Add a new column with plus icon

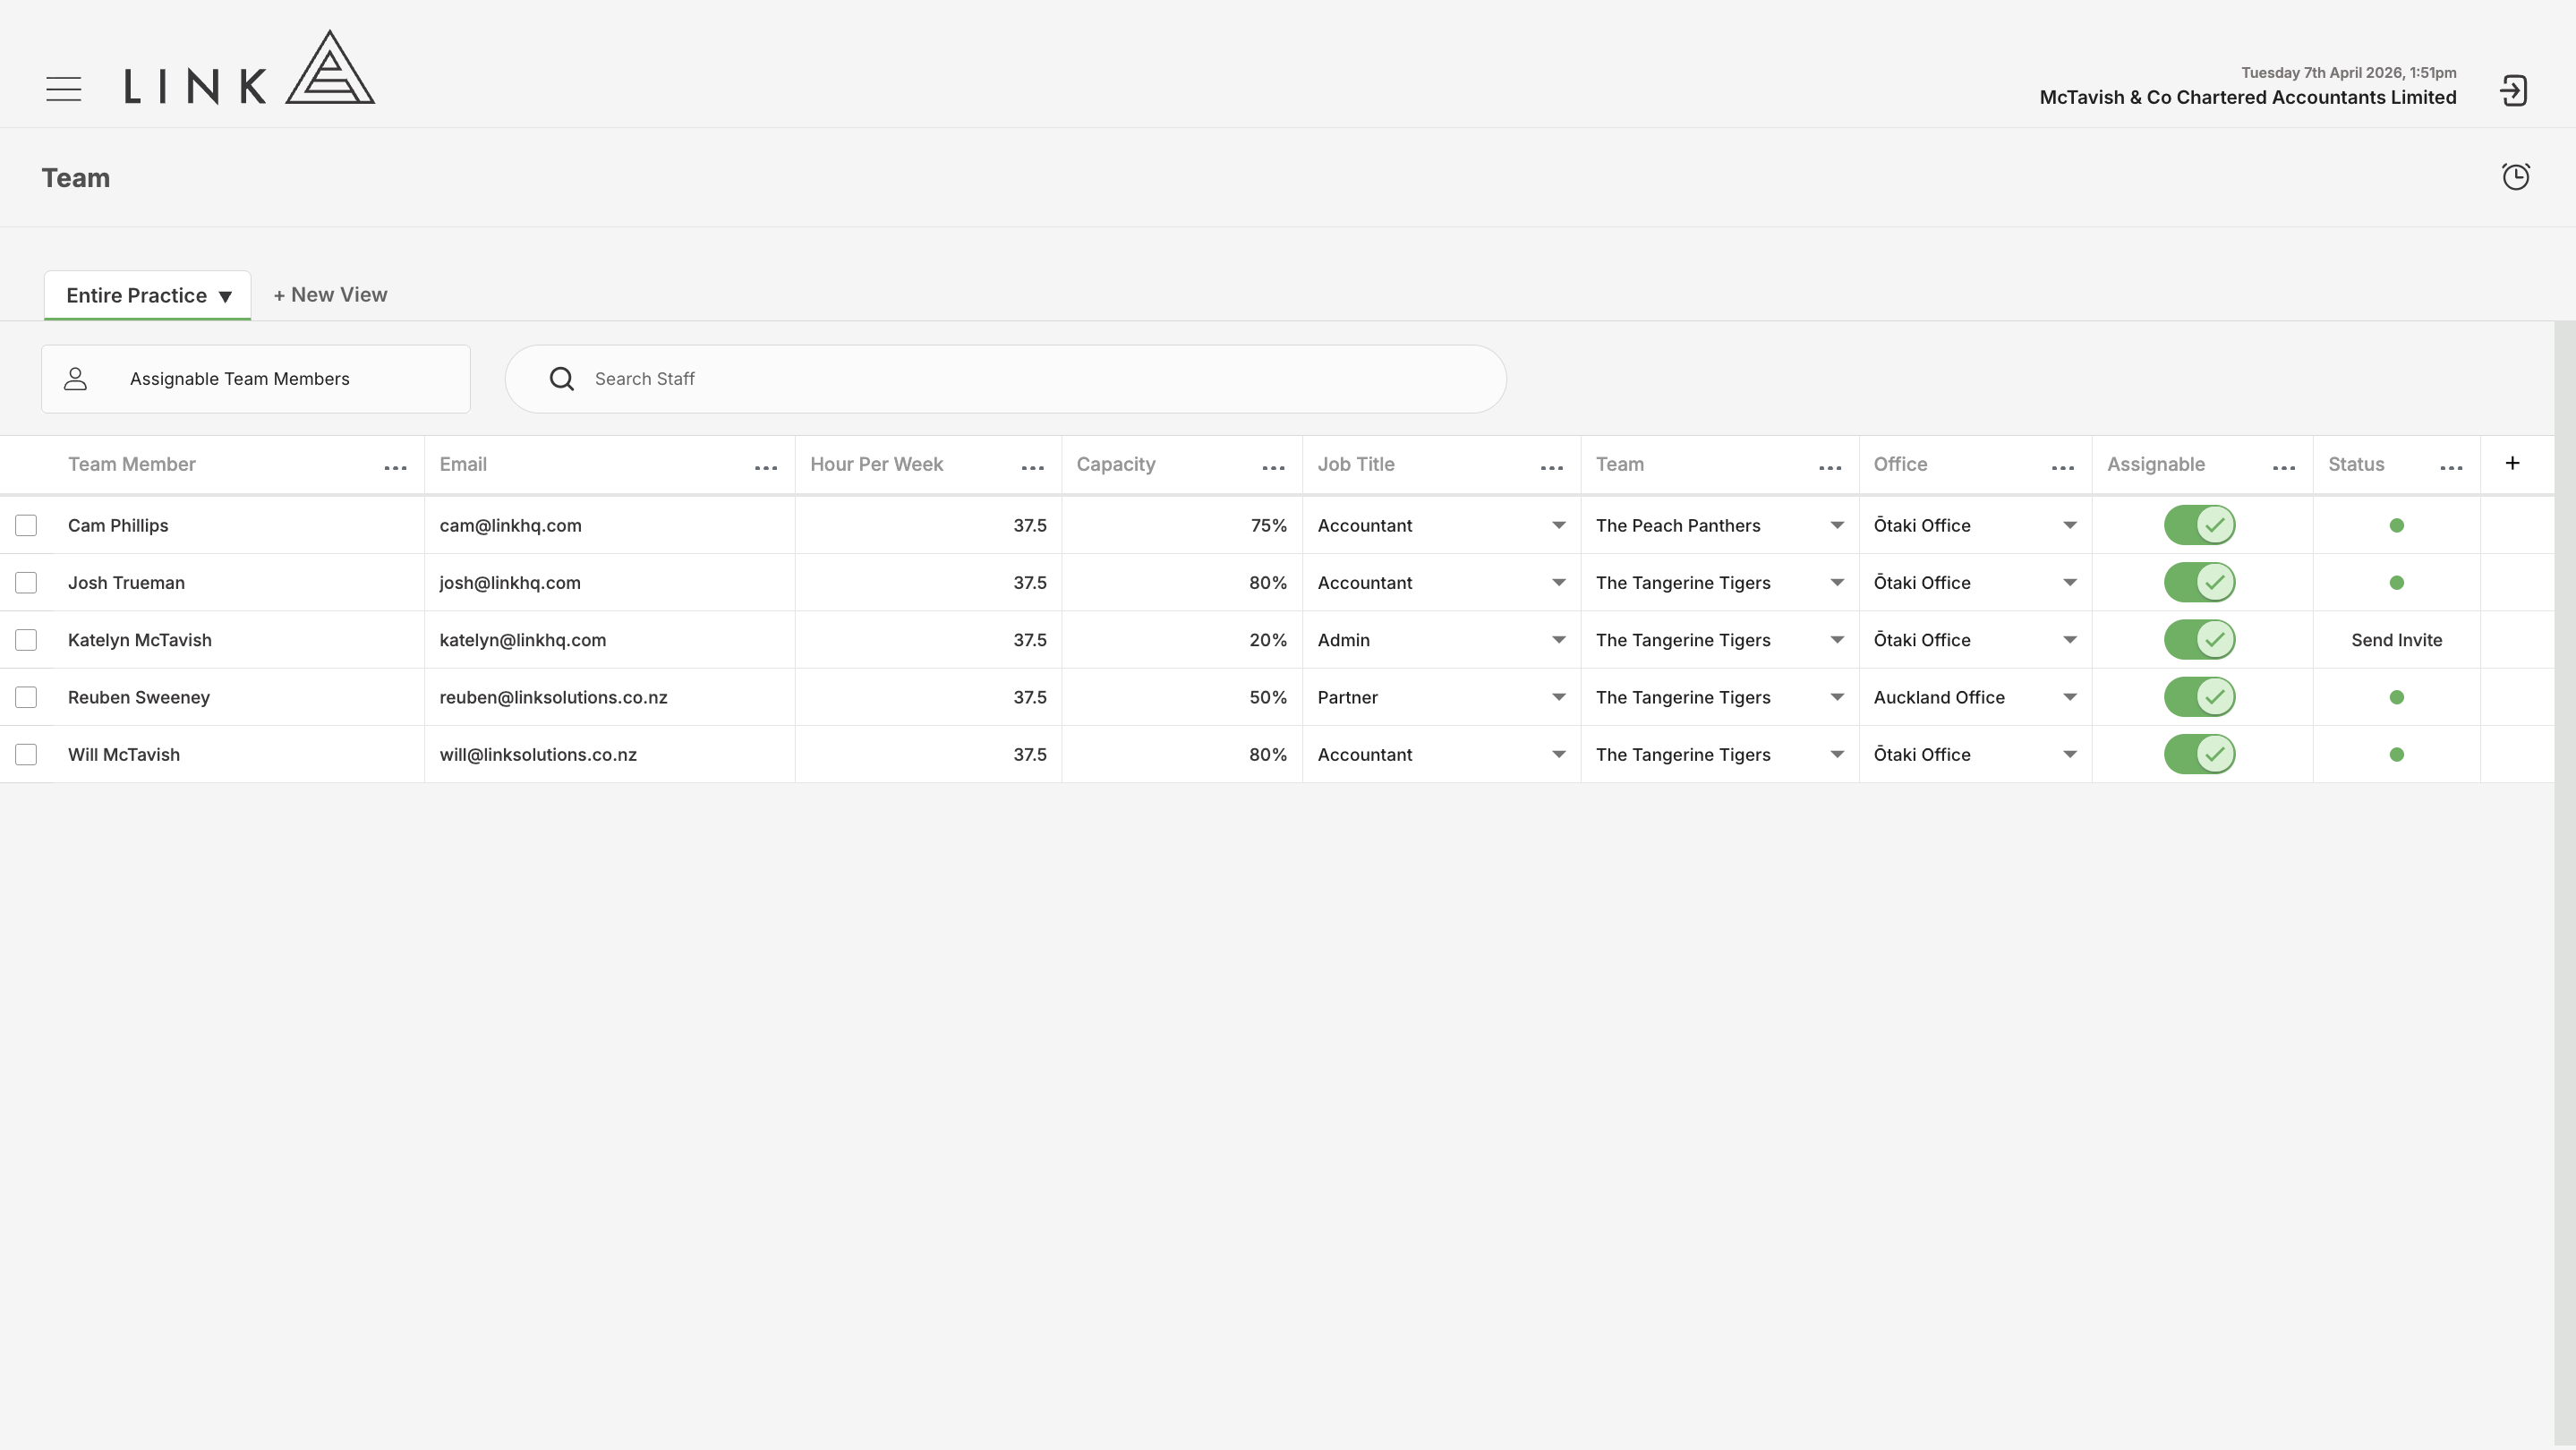click(2512, 463)
